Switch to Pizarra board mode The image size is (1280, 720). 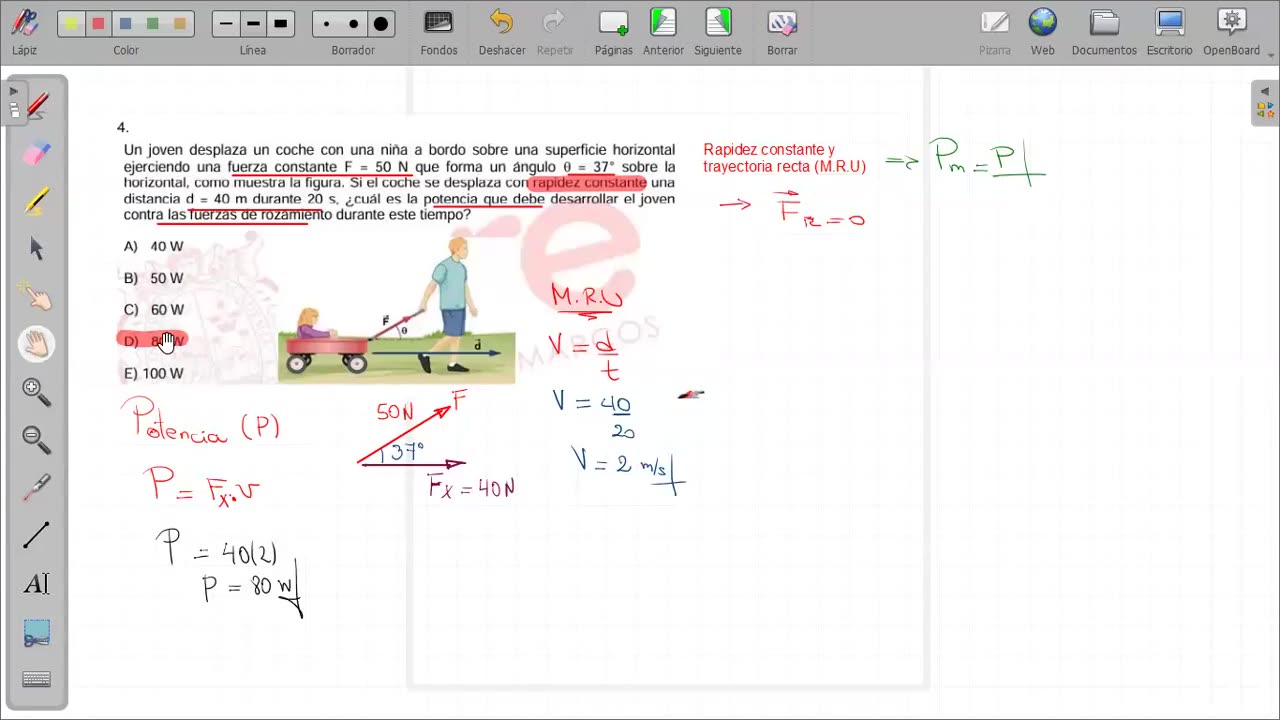(x=995, y=31)
